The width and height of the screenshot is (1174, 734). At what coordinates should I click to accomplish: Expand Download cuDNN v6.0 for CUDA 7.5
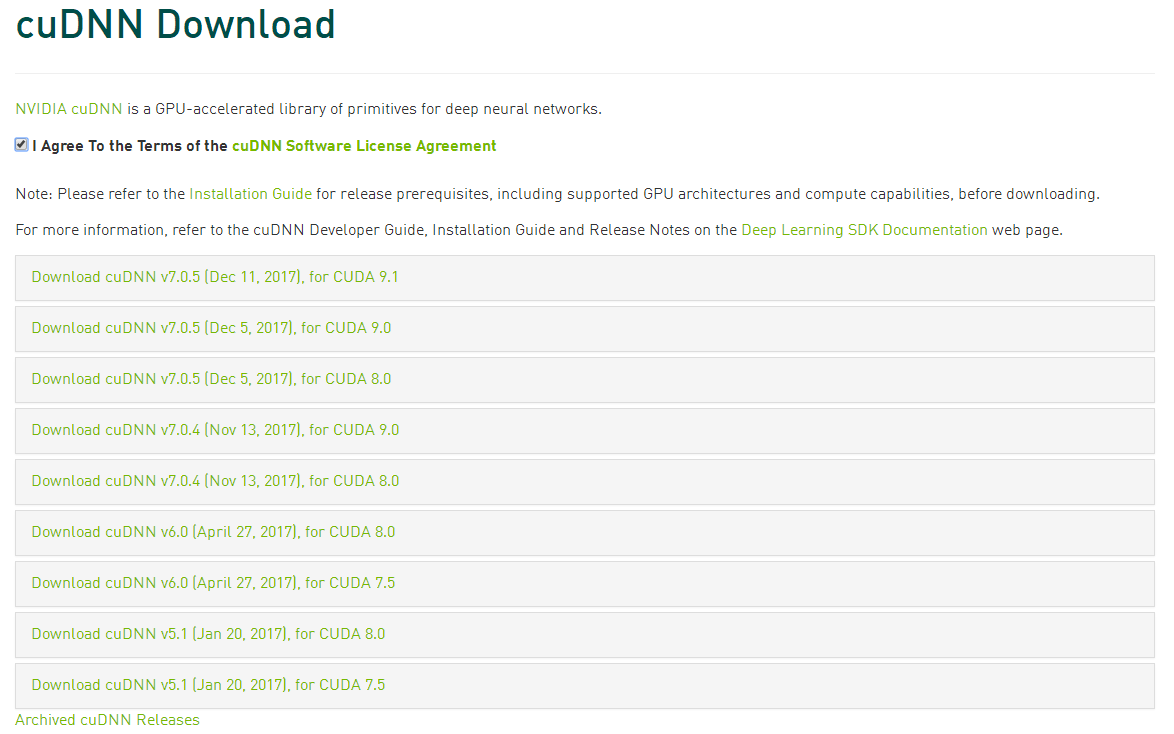585,583
